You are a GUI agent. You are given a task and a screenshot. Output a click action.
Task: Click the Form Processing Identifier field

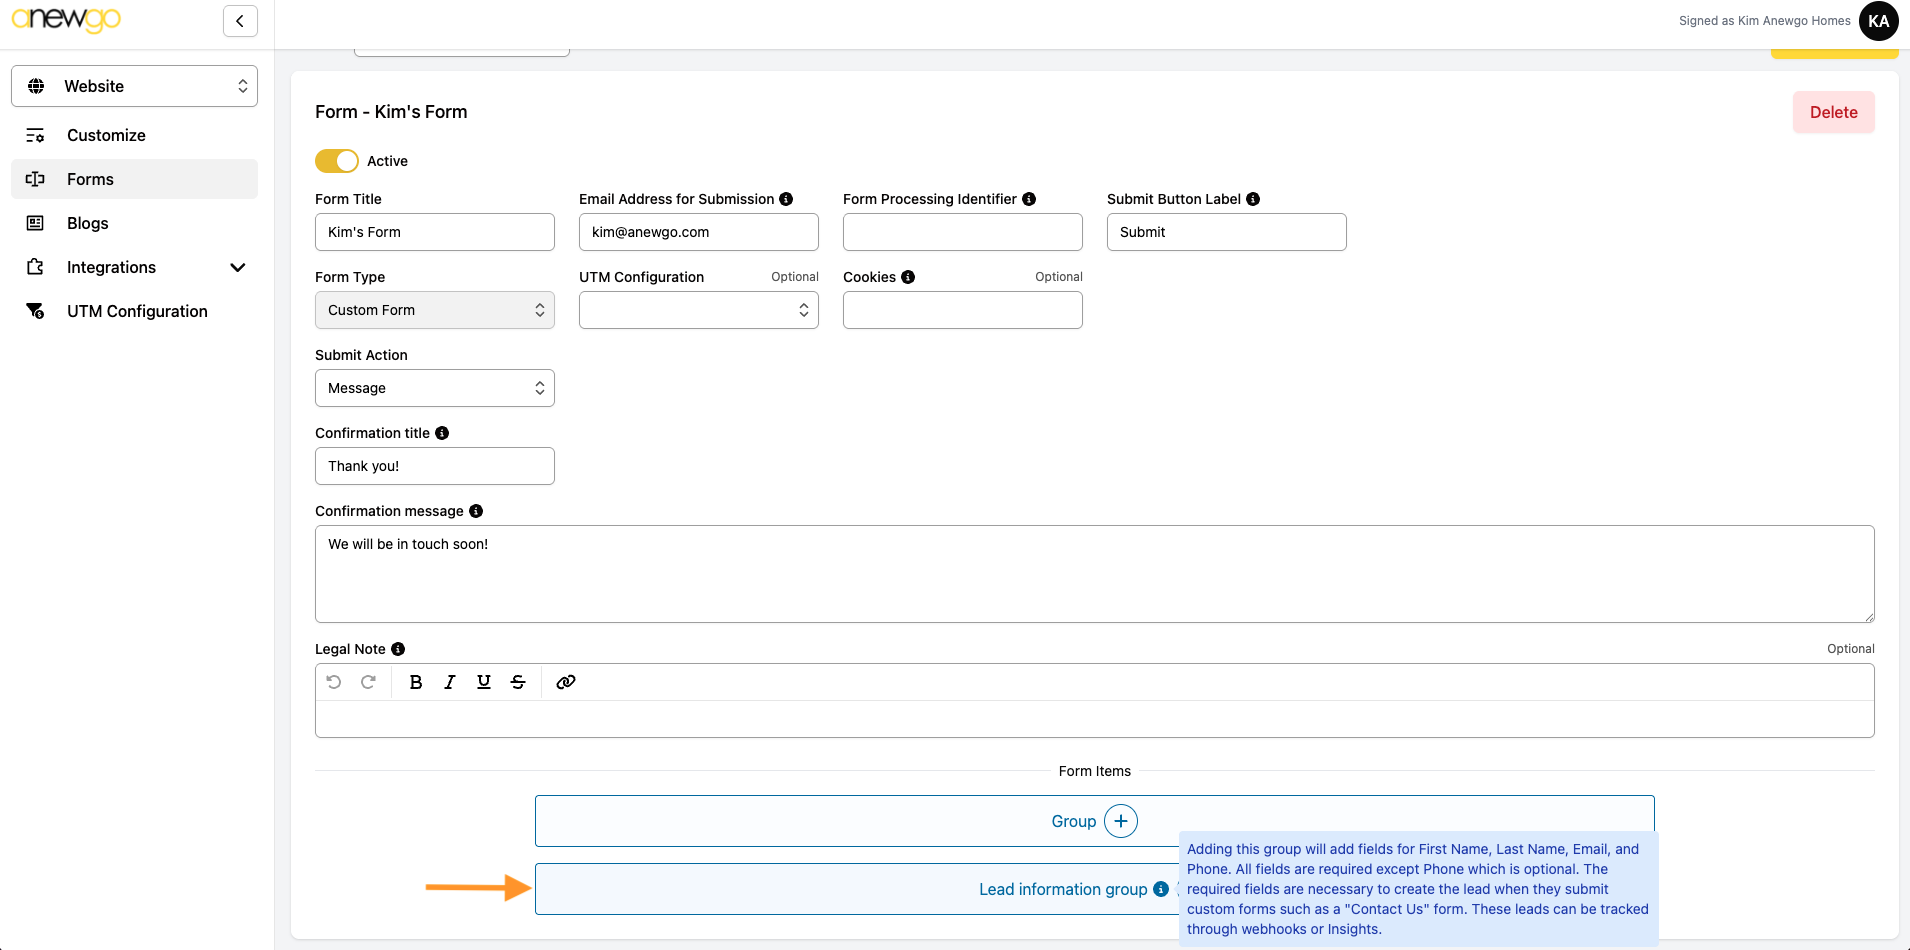(962, 232)
